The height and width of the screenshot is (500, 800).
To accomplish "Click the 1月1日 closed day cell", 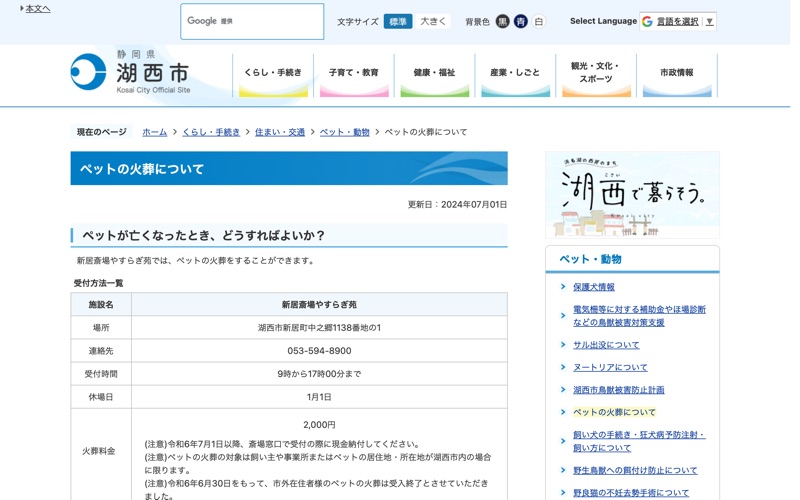I will point(319,397).
